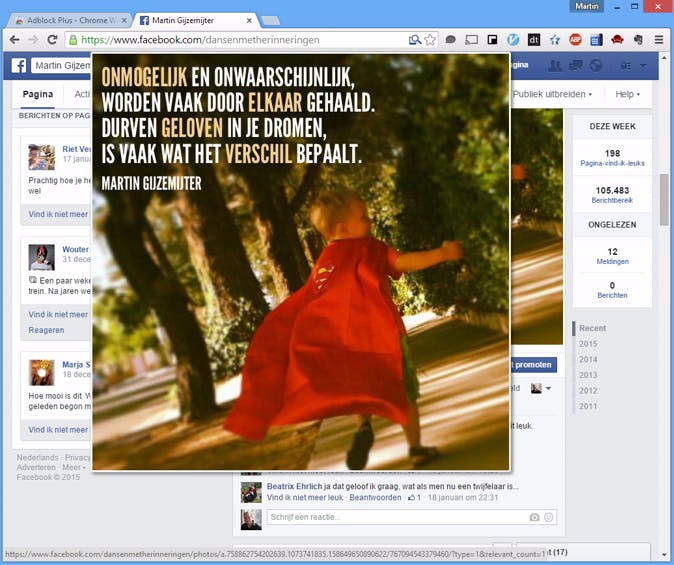The width and height of the screenshot is (674, 565).
Task: Attach a photo via the camera icon
Action: [x=534, y=517]
